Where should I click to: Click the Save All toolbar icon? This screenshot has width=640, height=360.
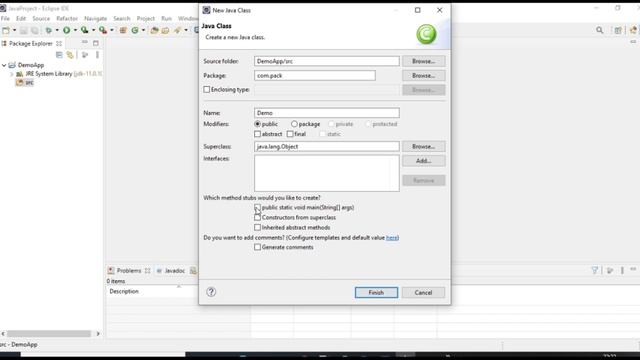(35, 30)
